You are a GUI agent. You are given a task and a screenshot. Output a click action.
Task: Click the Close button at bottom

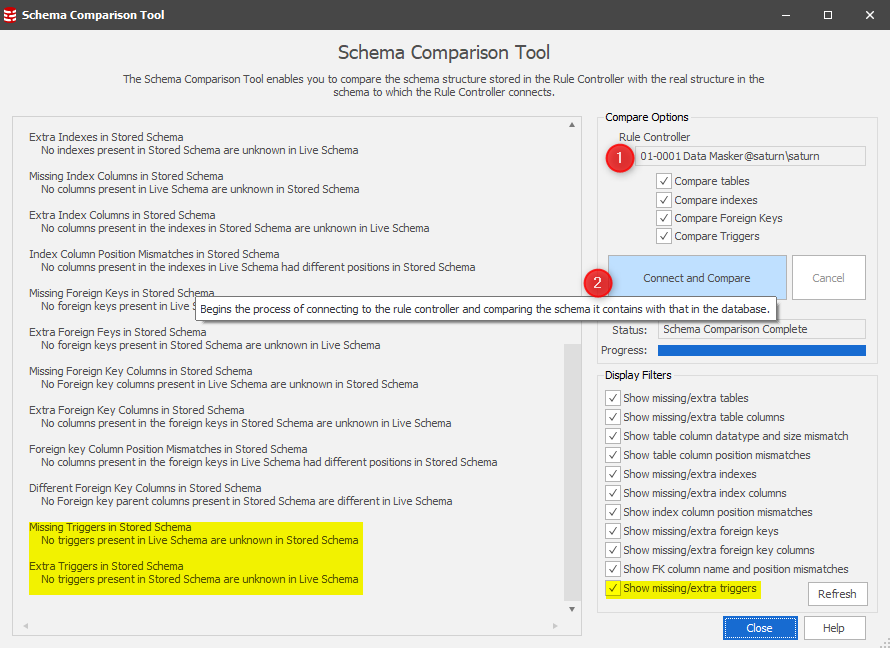760,628
